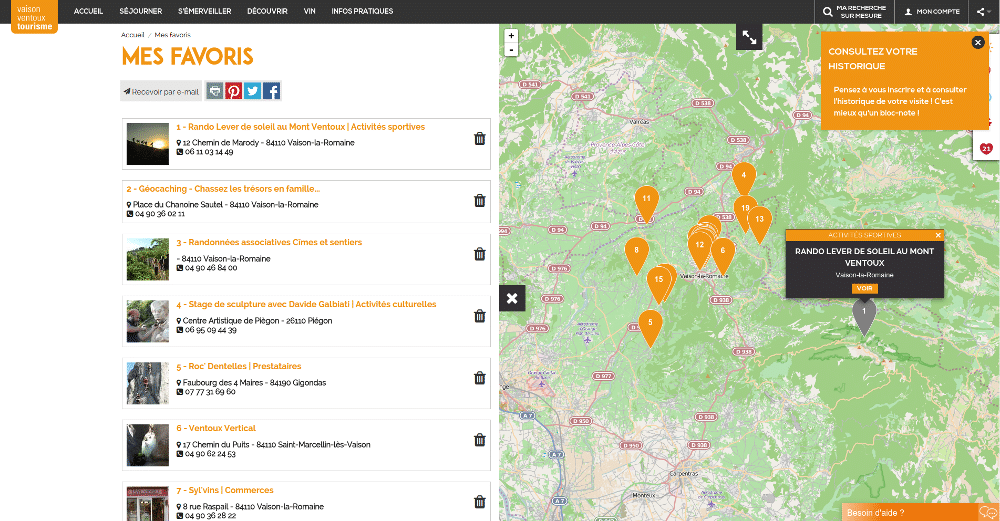Open Randonnées associatives Cimes et sentiers link

269,242
